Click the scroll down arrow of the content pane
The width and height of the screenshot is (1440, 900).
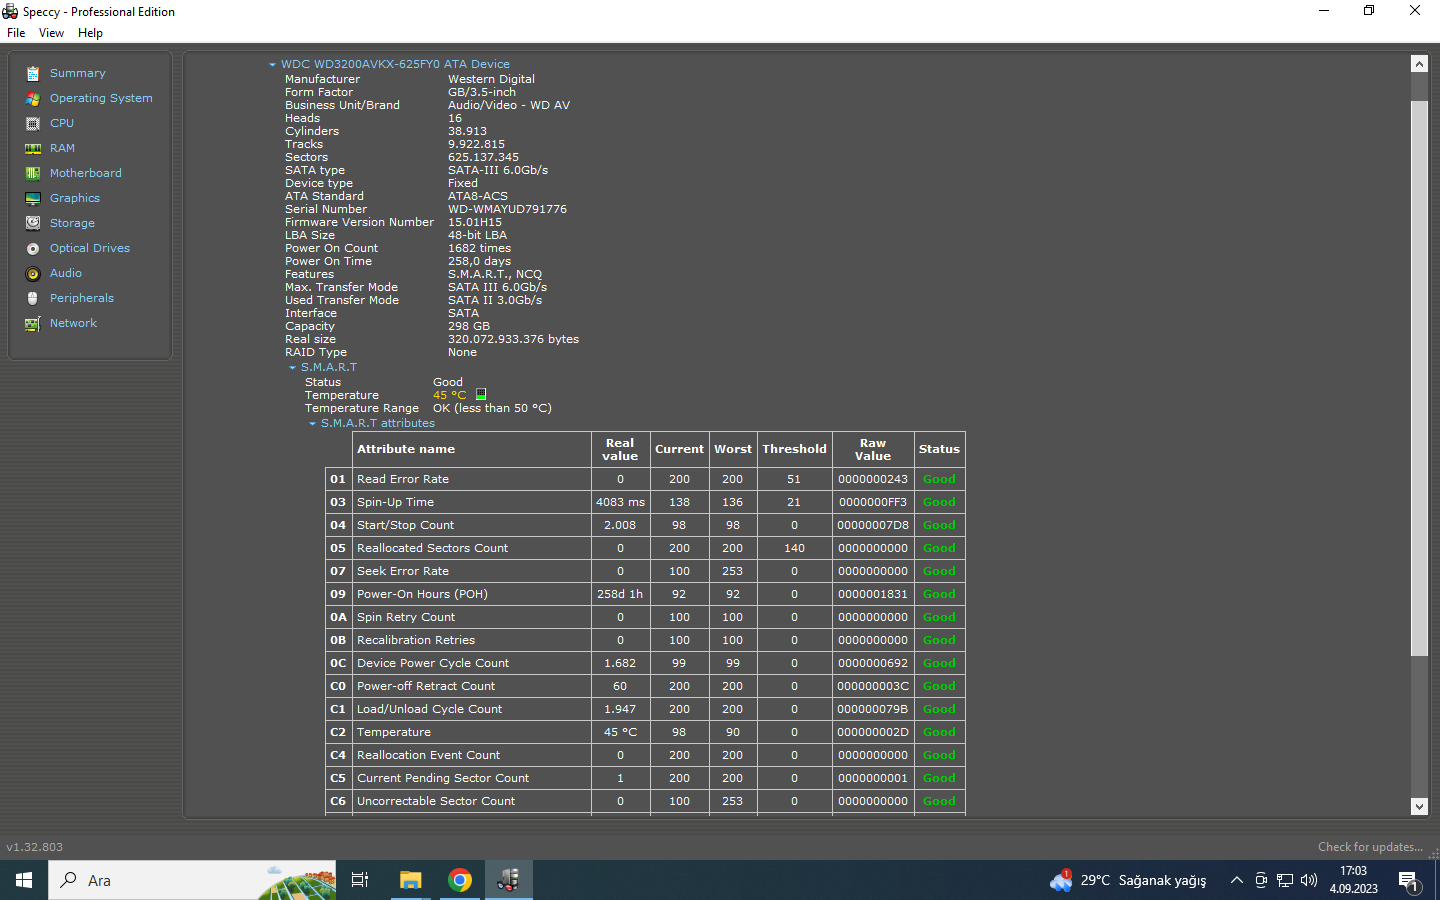coord(1419,806)
